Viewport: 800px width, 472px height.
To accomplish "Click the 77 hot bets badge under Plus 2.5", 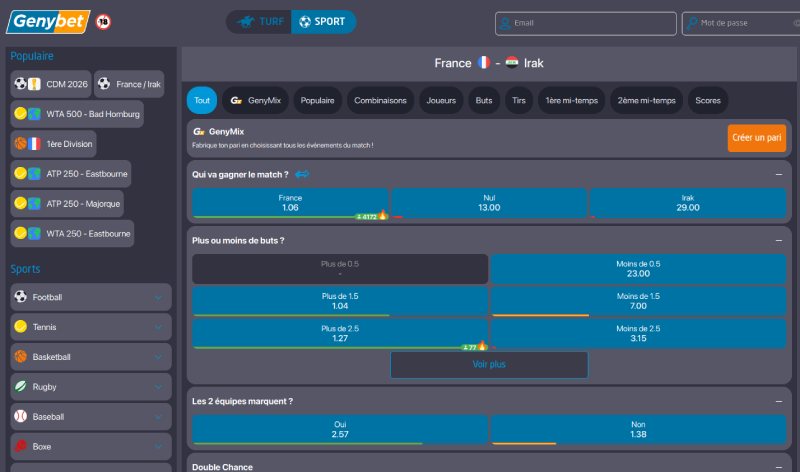I will tap(474, 347).
